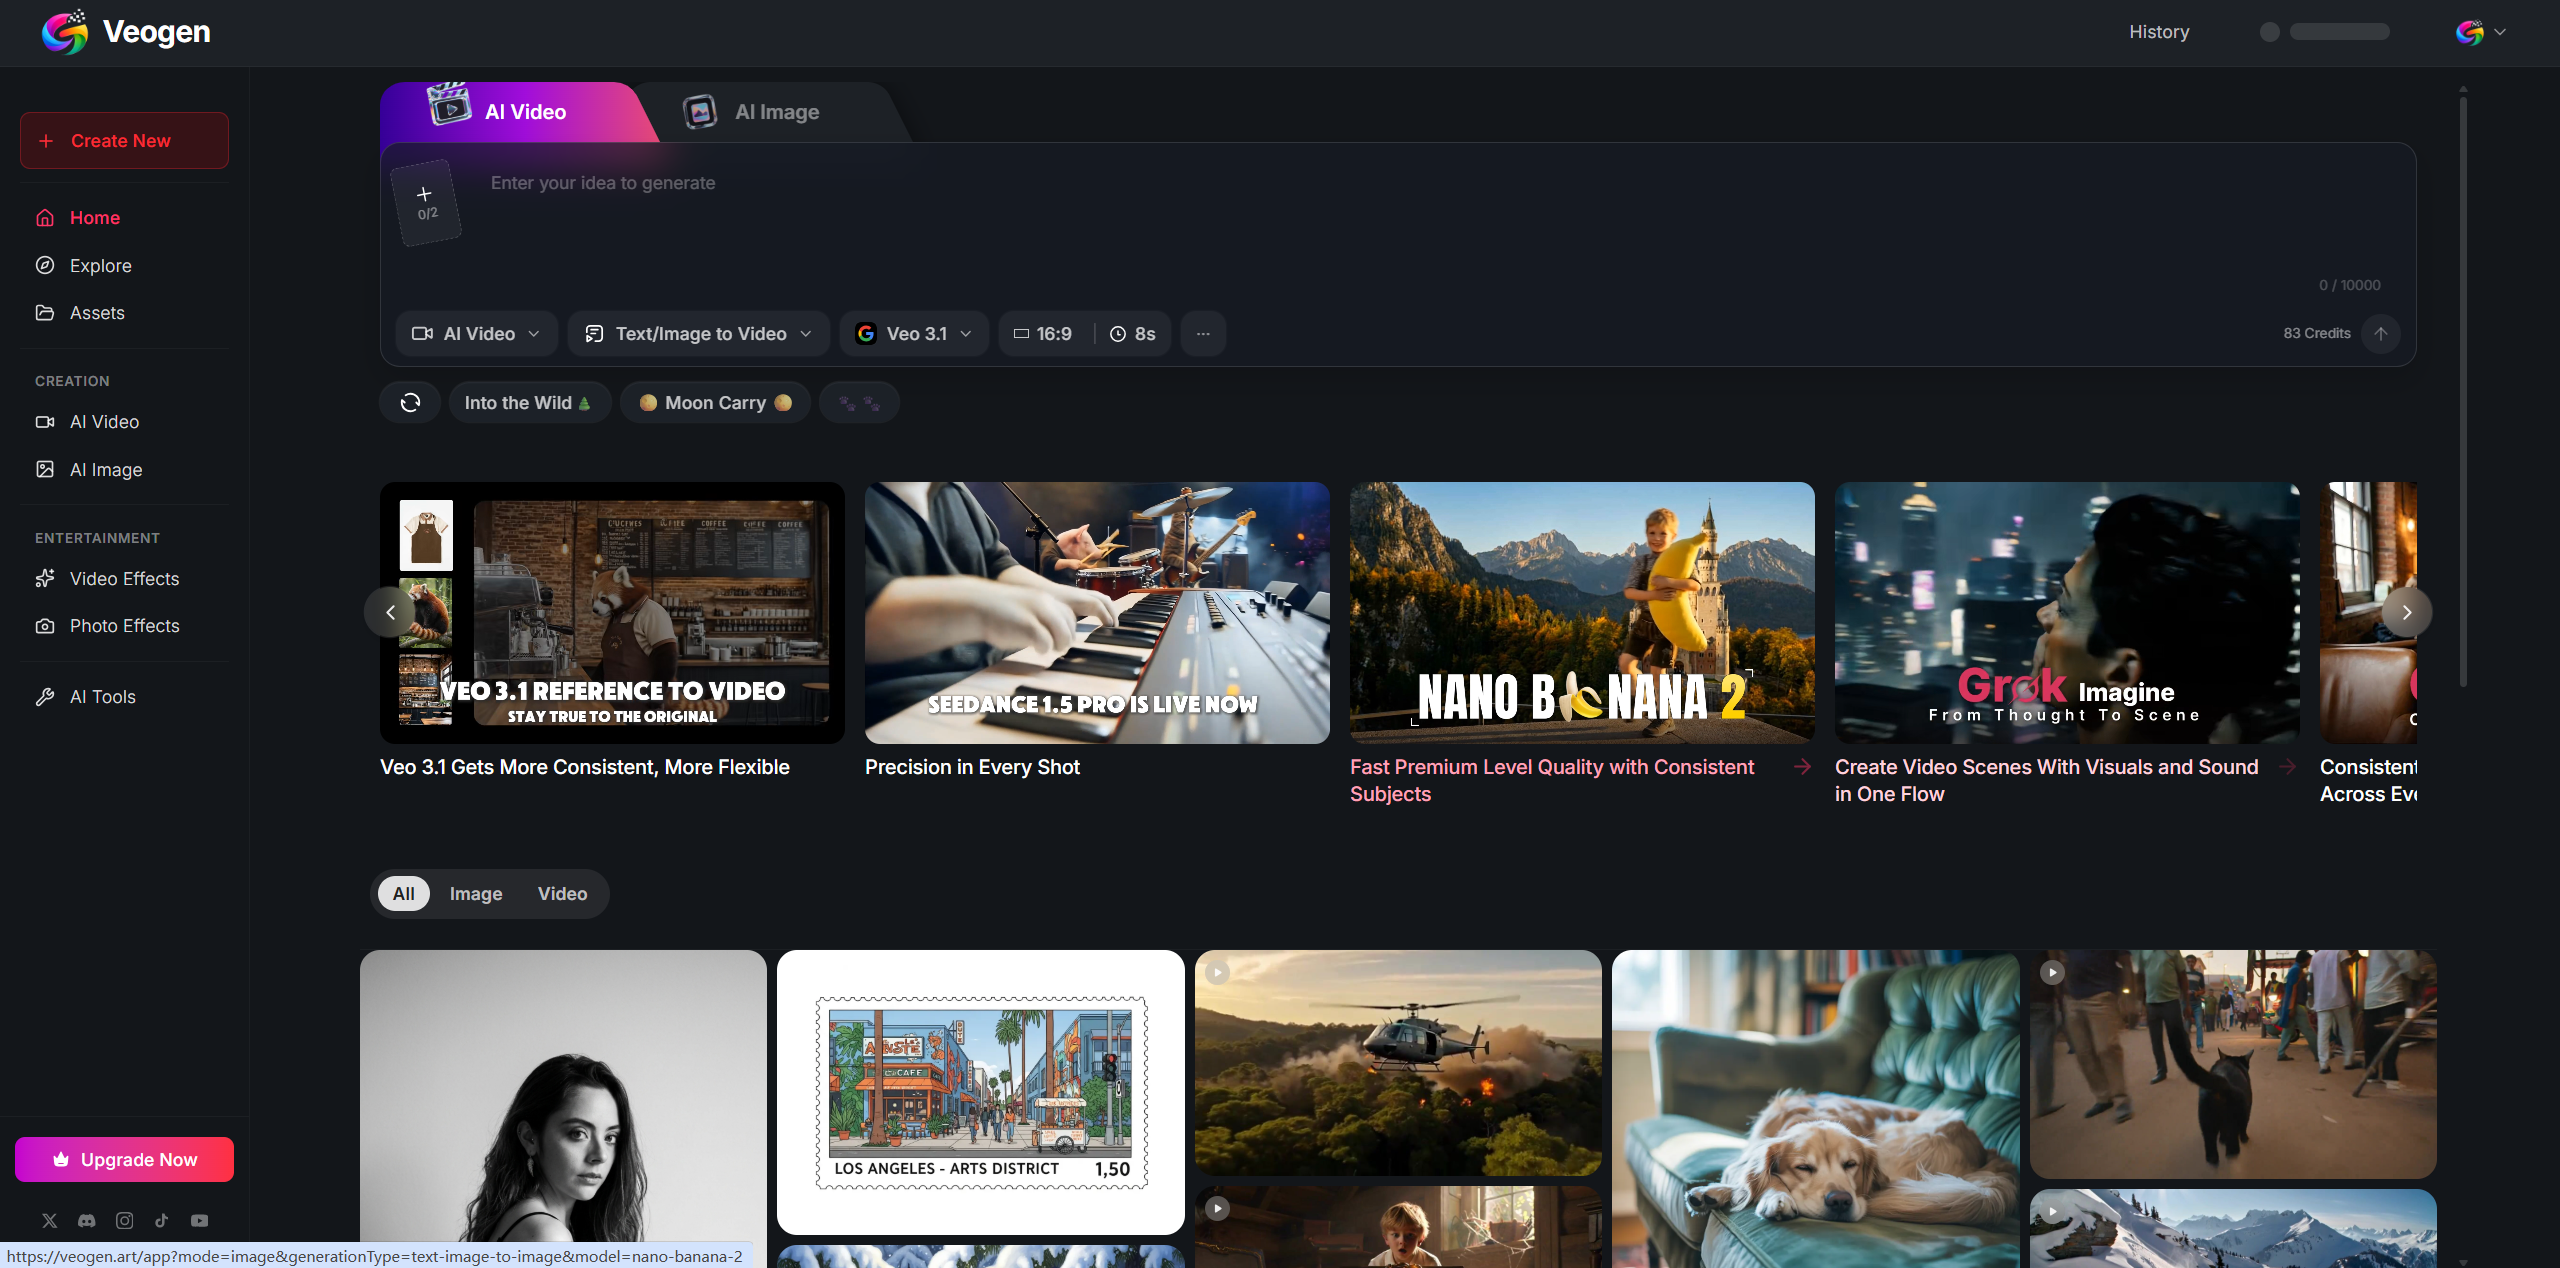Screen dimensions: 2560x1268
Task: Open more options ellipsis button
Action: [x=1203, y=334]
